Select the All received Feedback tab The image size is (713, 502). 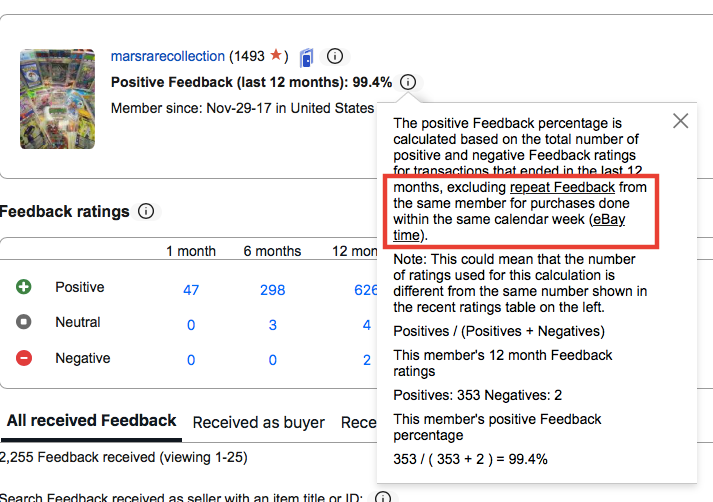(x=91, y=421)
